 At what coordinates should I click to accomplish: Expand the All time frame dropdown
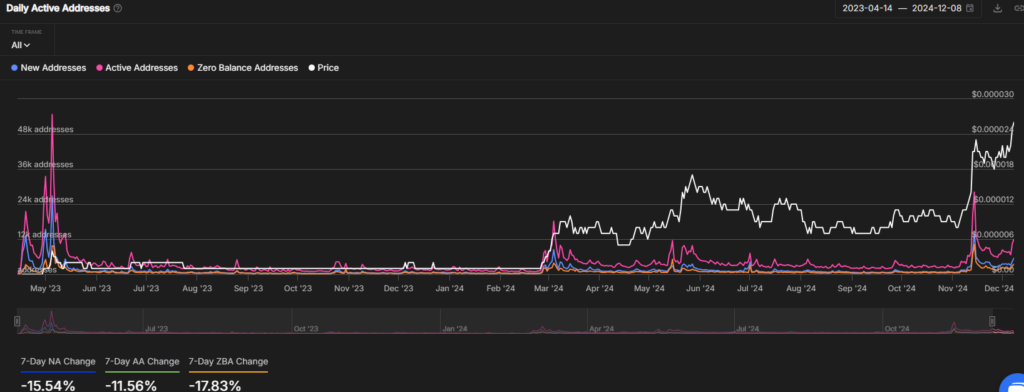coord(21,45)
